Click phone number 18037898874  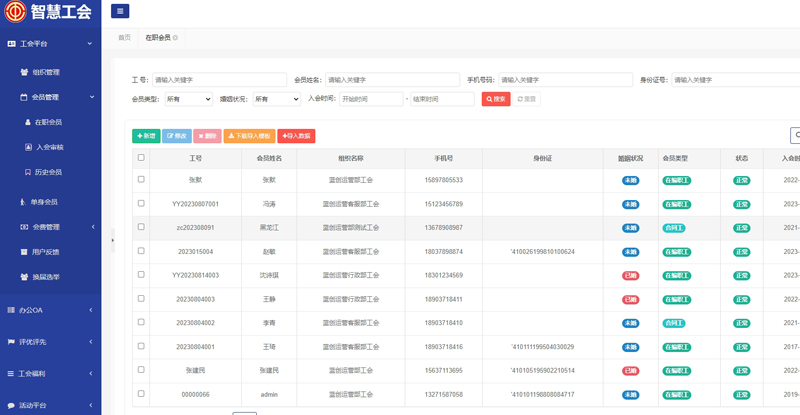pos(443,252)
